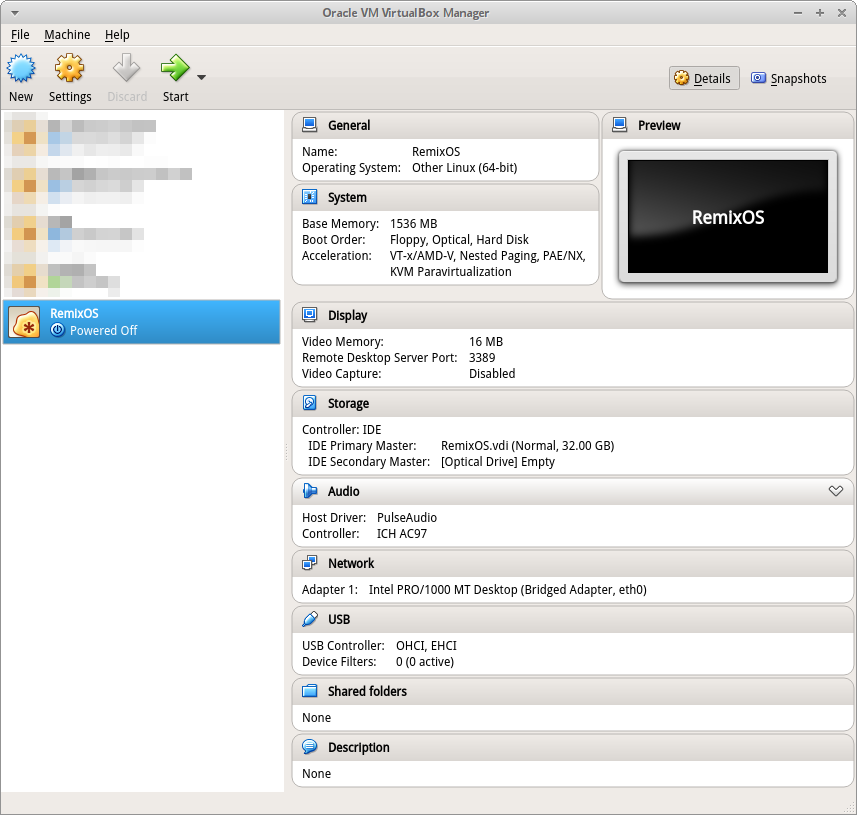Screen dimensions: 857x815
Task: Collapse the Audio section with its chevron
Action: [836, 491]
